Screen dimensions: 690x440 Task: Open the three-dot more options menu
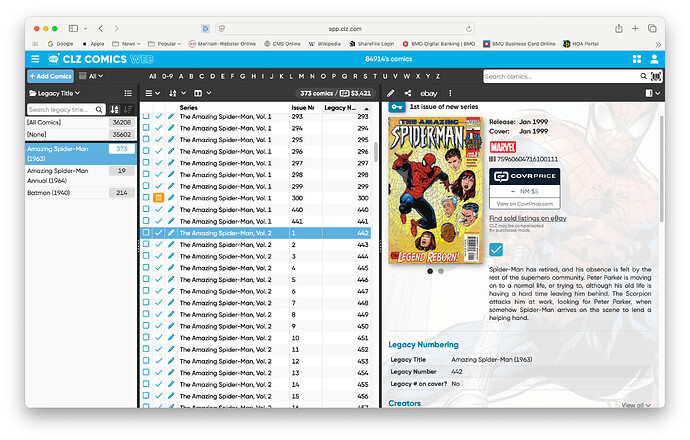click(450, 93)
